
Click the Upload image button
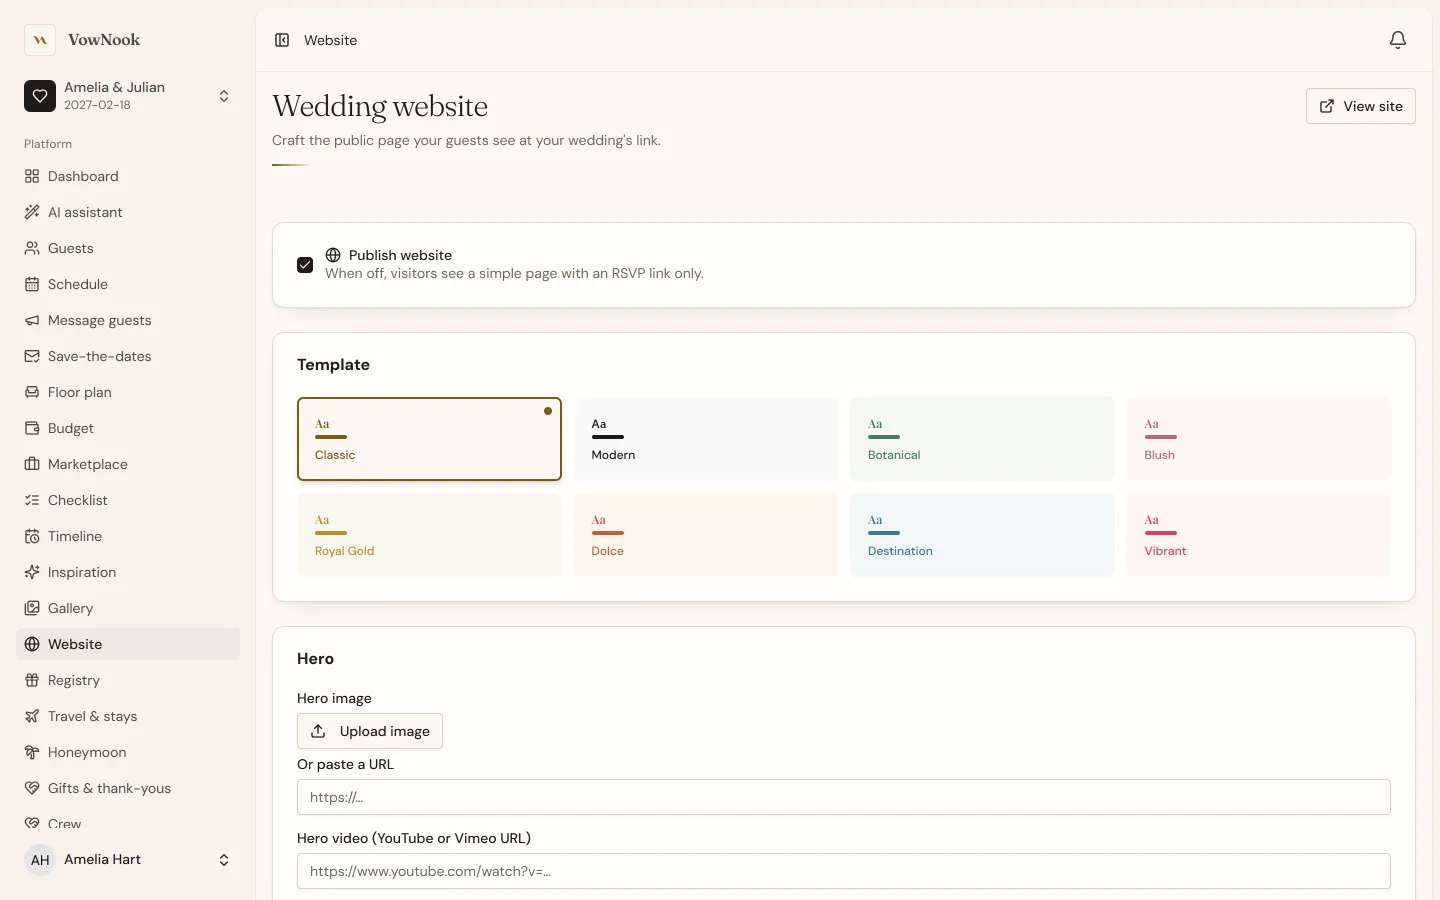370,731
